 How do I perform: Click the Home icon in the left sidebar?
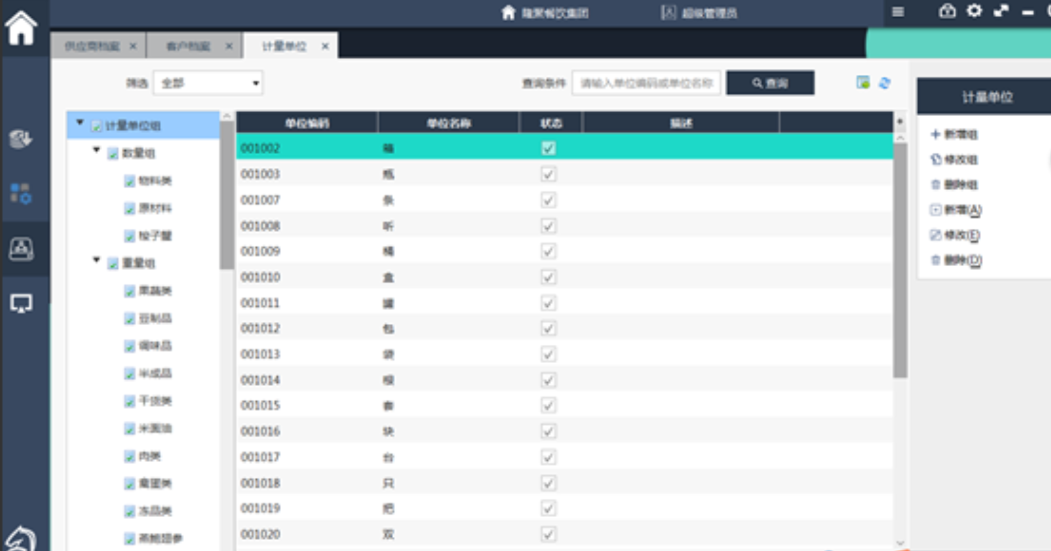[22, 28]
